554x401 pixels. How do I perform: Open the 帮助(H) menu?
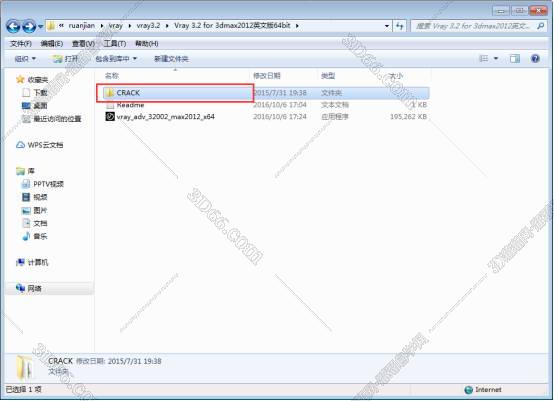pos(146,43)
